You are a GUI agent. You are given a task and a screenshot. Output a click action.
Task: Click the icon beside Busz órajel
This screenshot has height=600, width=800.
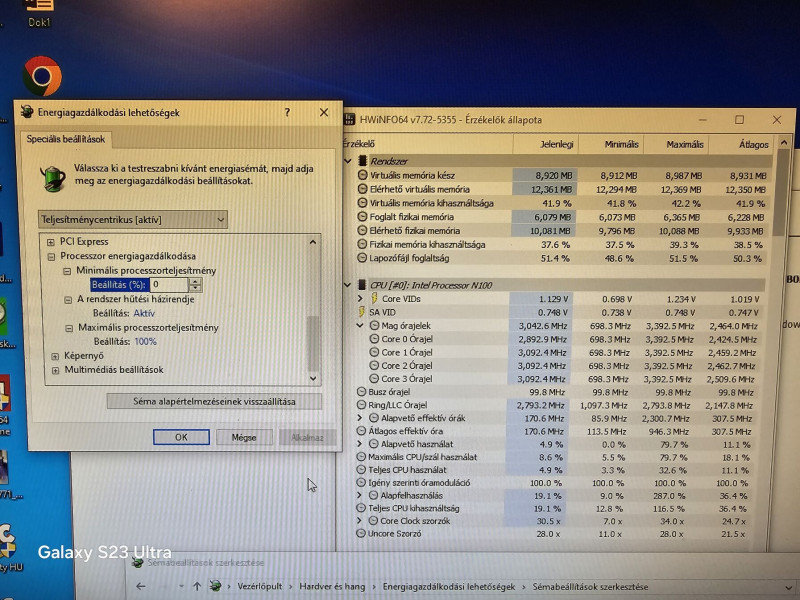point(361,392)
